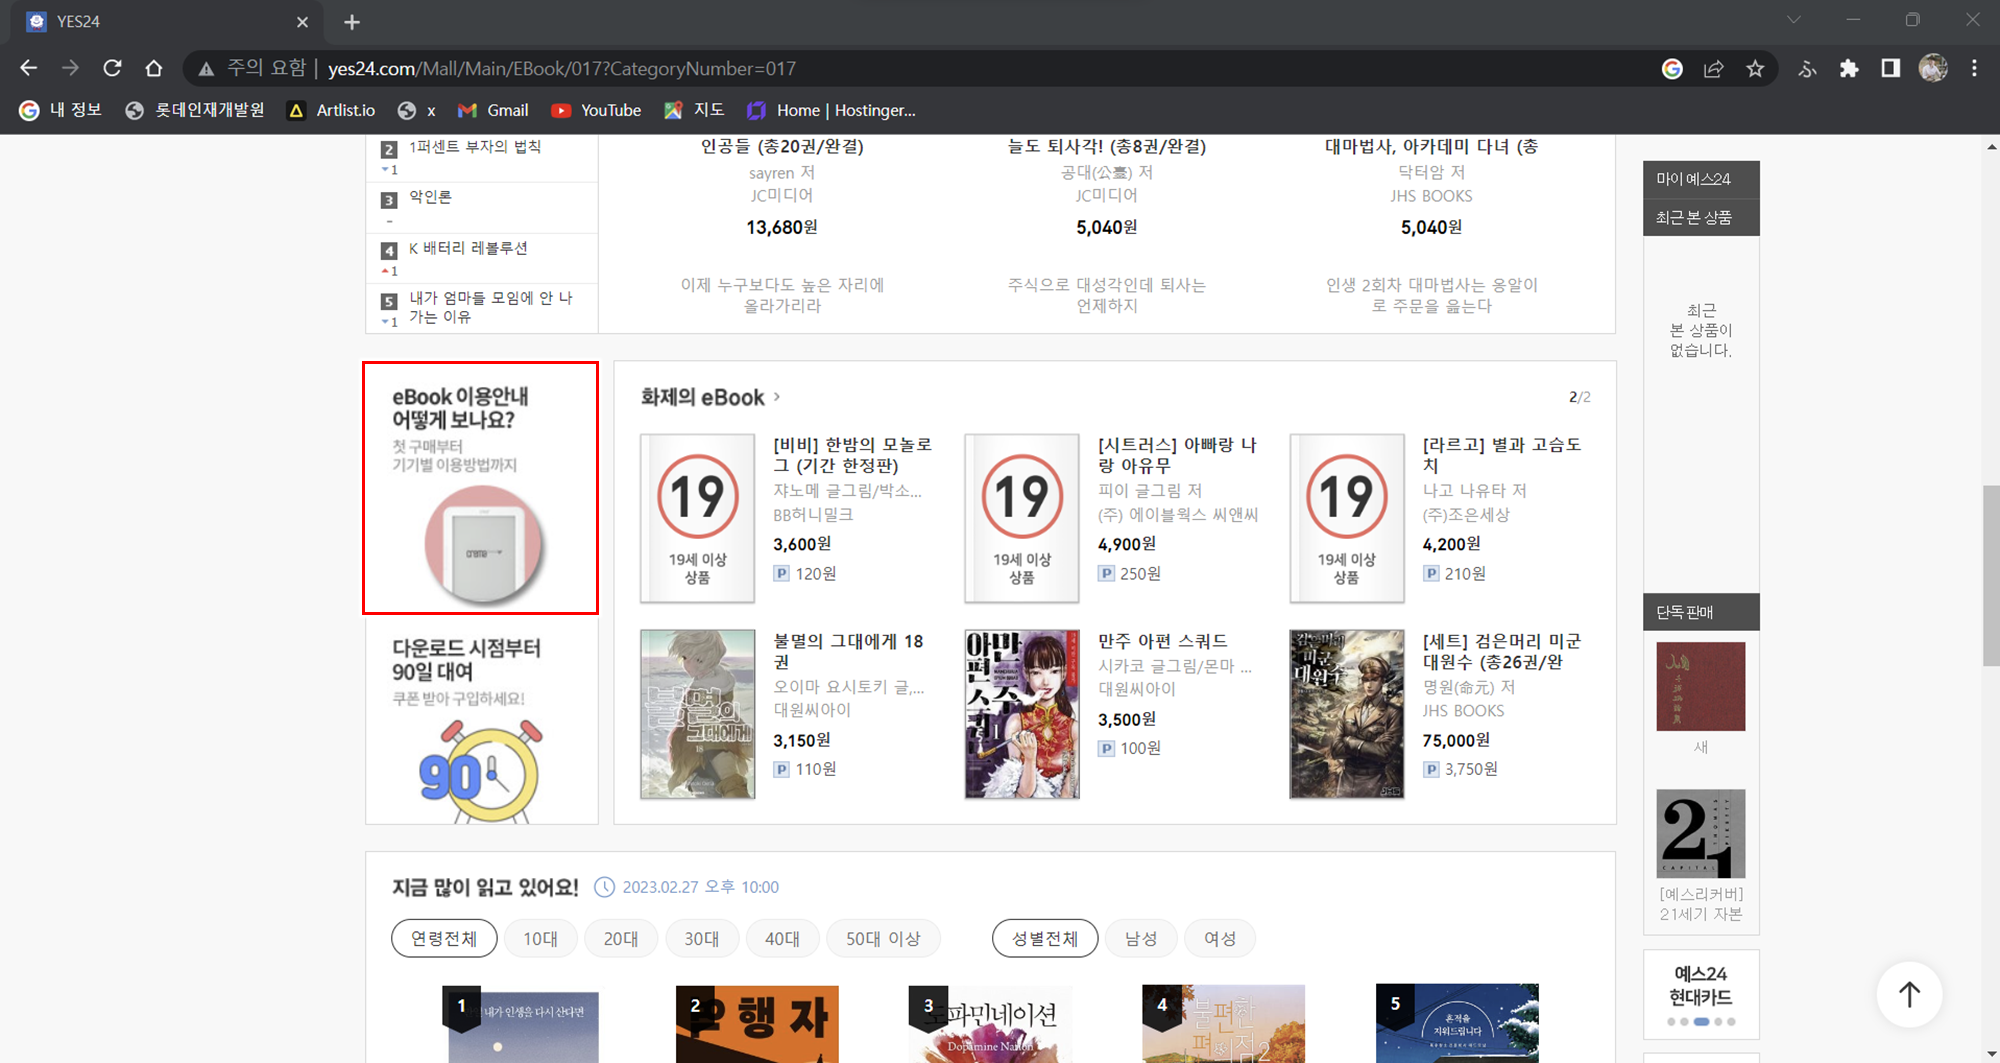Open the Home | Hostinger bookmark
Image resolution: width=2000 pixels, height=1063 pixels.
tap(831, 110)
